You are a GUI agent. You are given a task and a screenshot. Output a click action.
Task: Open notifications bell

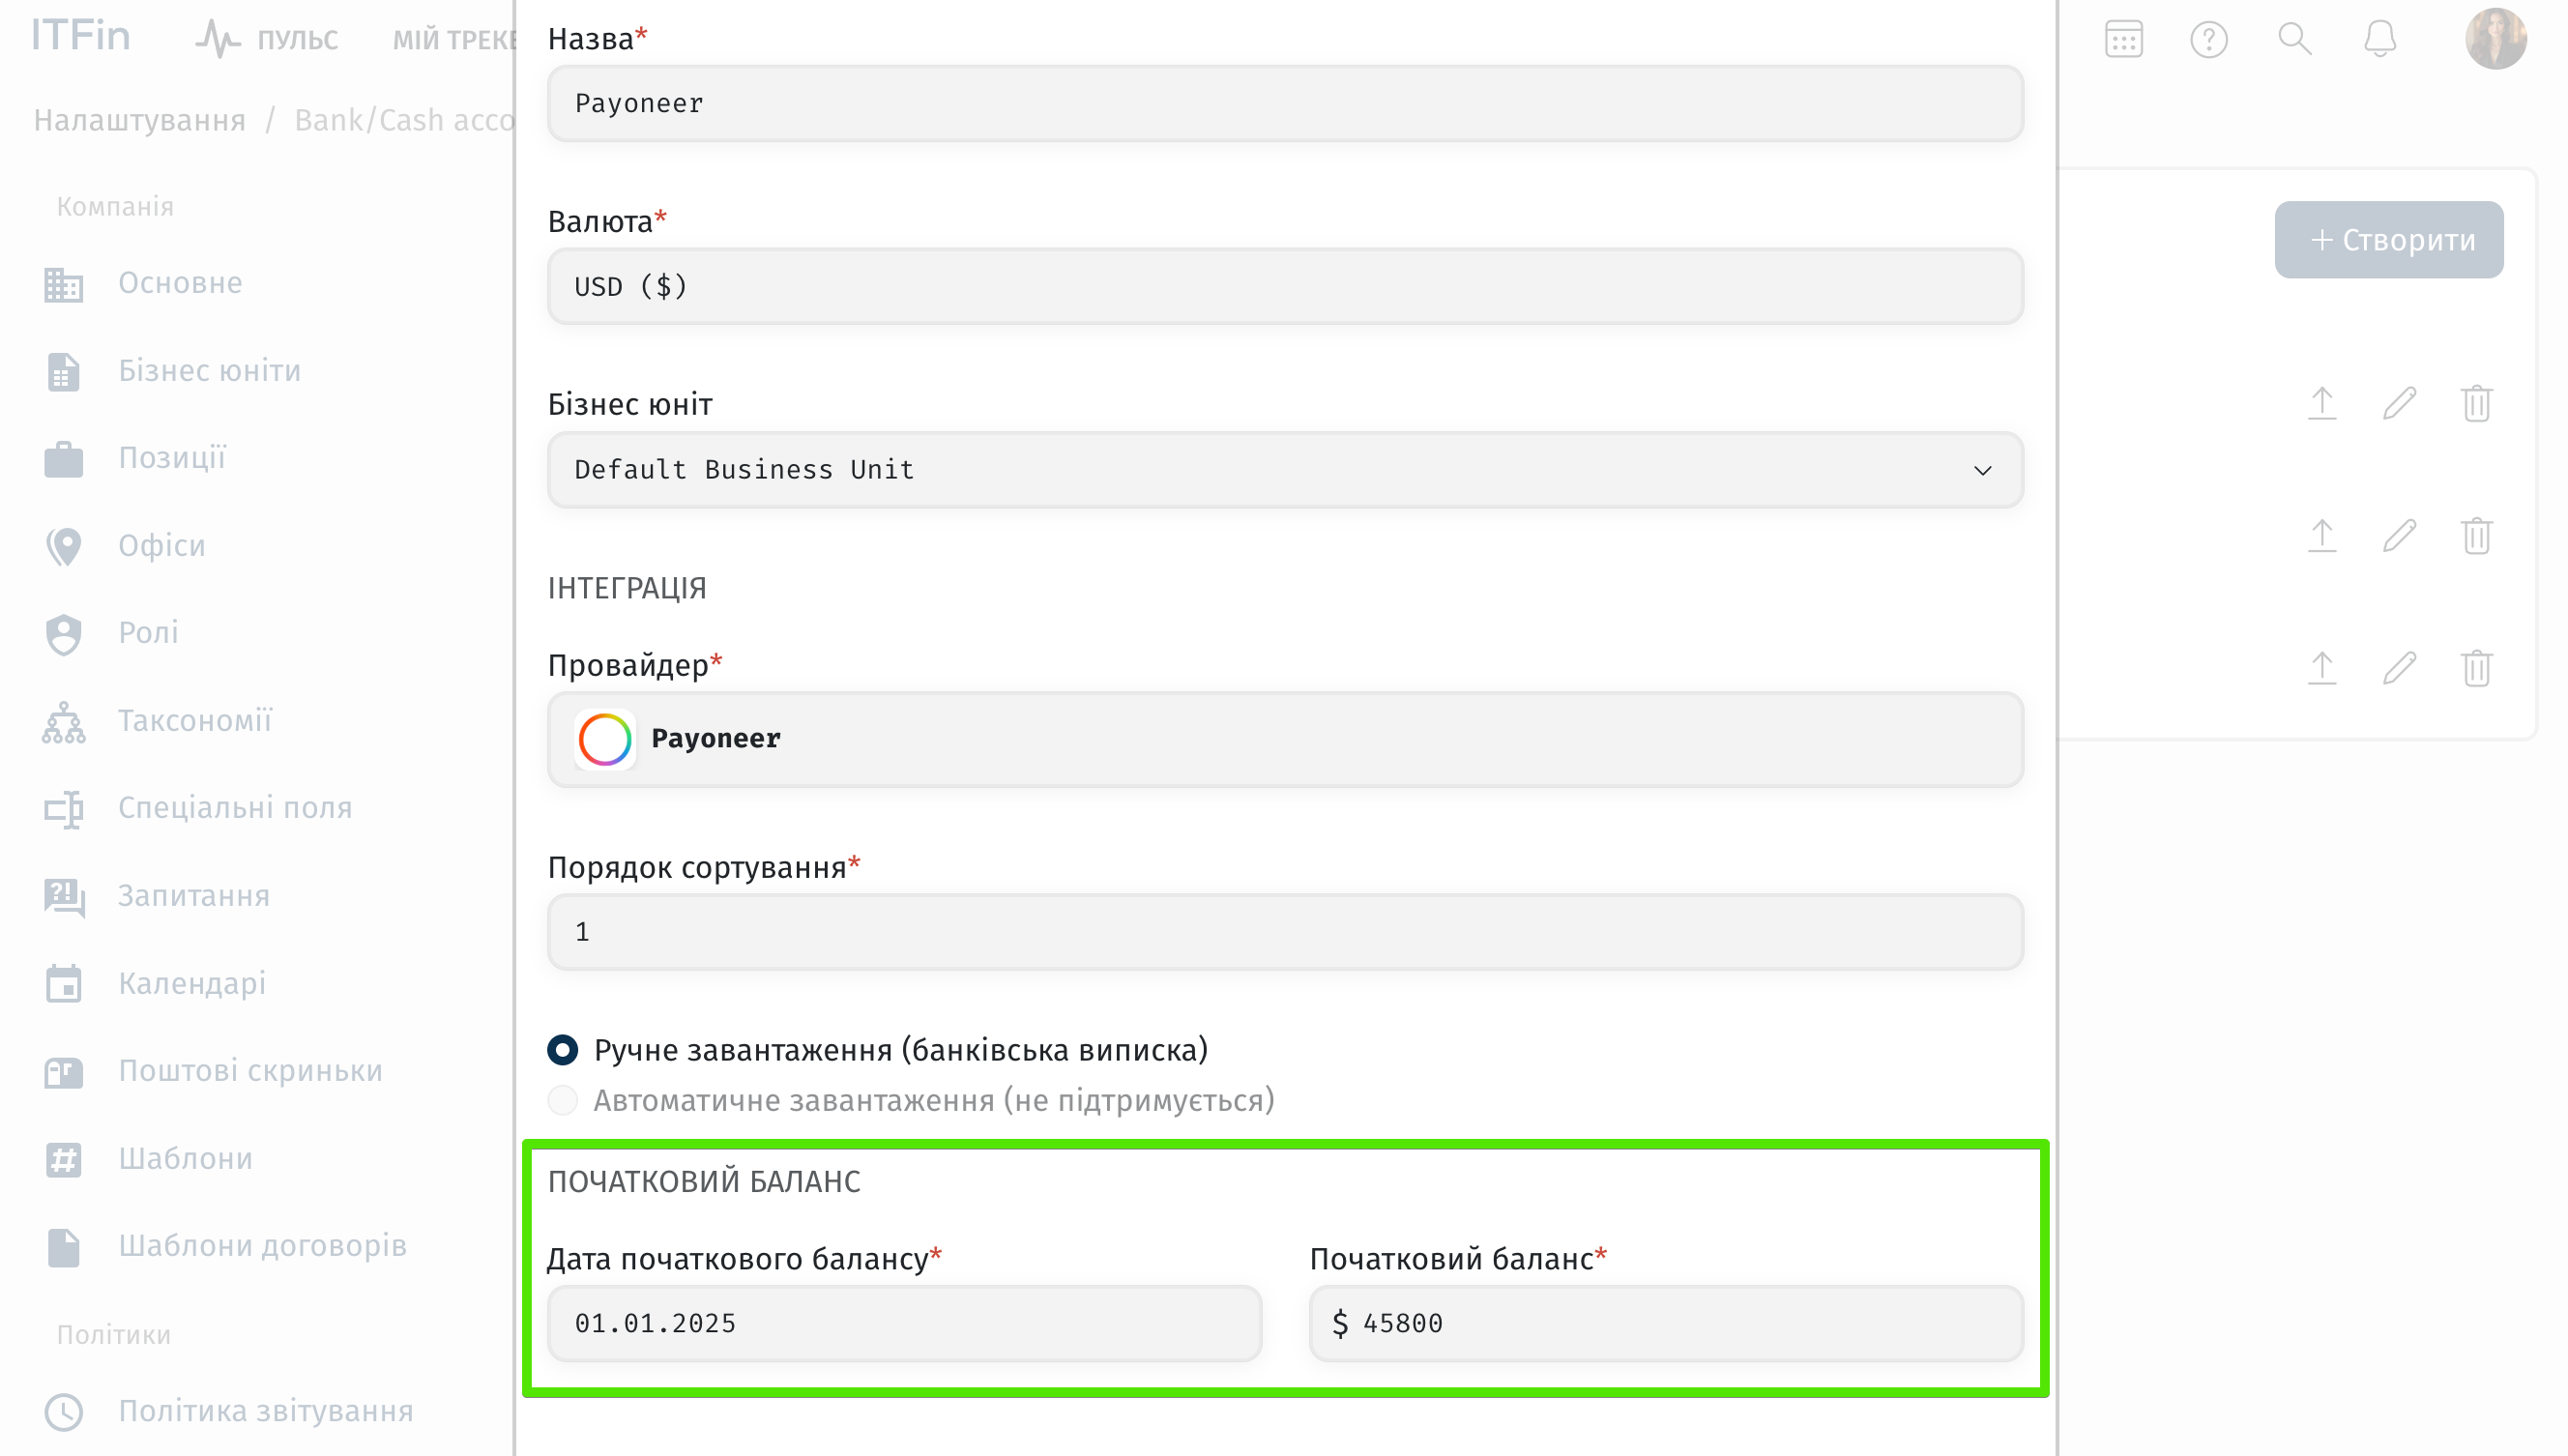[x=2379, y=40]
